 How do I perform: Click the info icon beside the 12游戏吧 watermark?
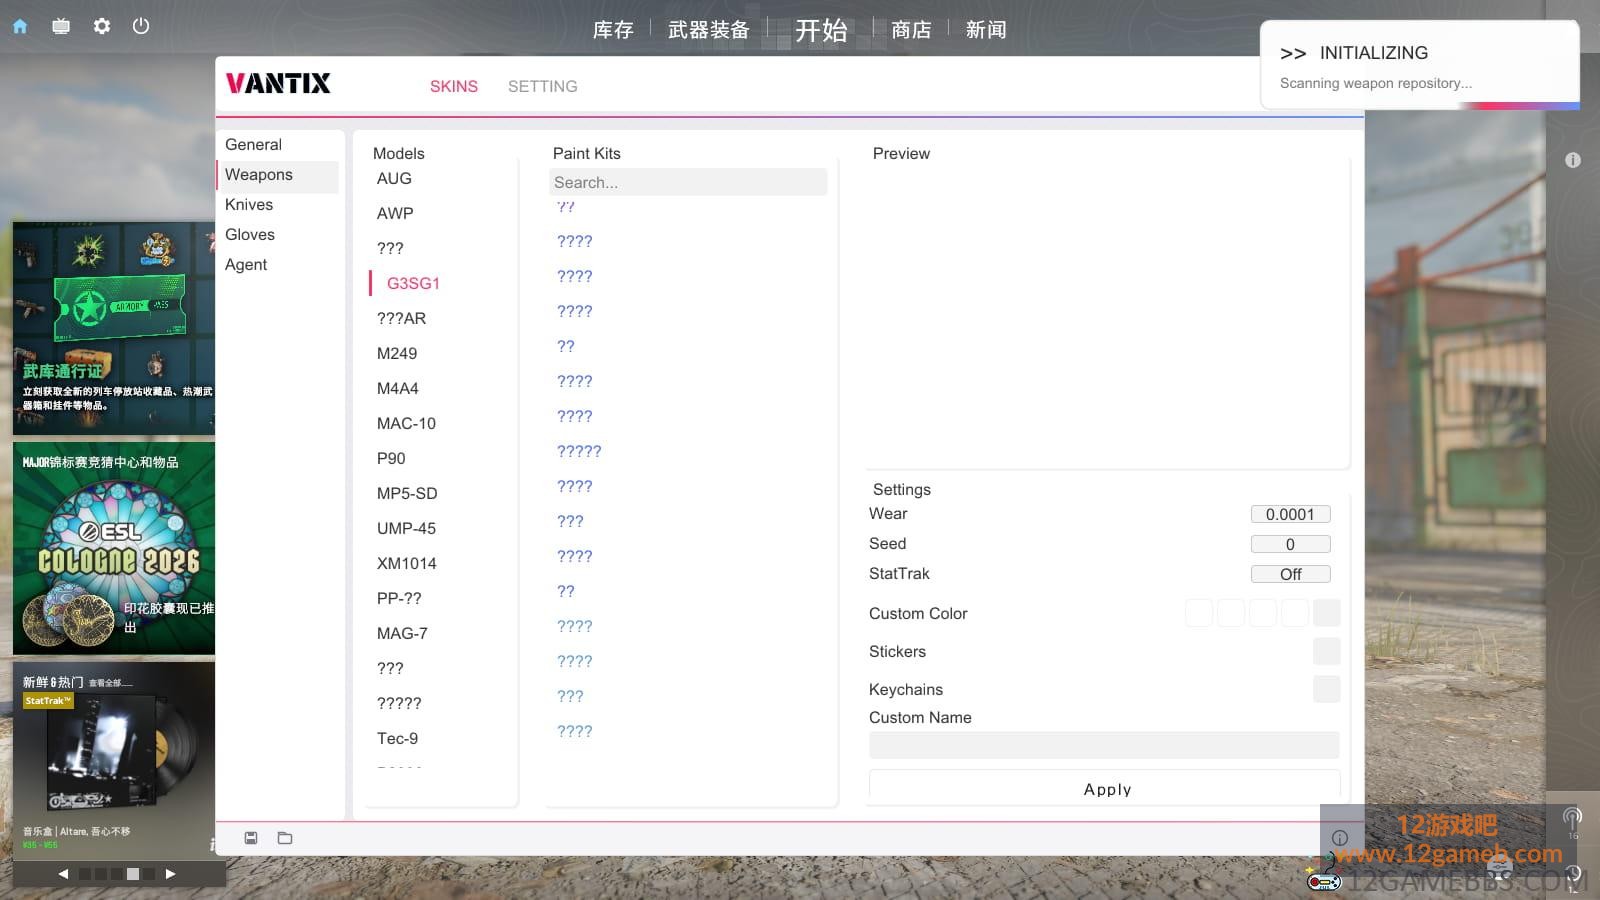coord(1340,838)
